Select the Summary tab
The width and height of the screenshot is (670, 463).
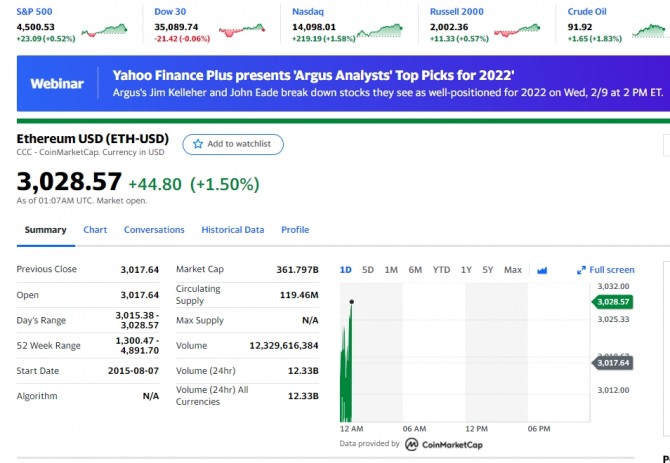click(45, 230)
